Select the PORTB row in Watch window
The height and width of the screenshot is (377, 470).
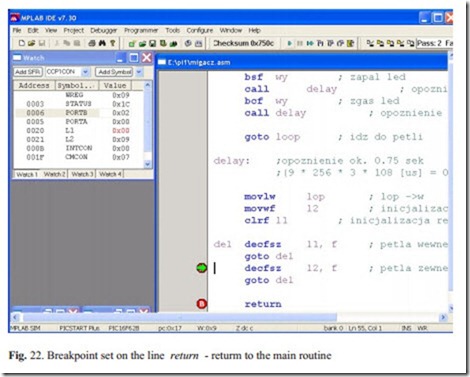(79, 113)
